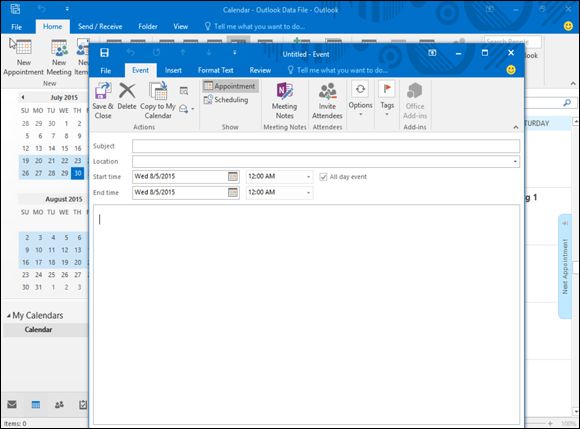Image resolution: width=580 pixels, height=429 pixels.
Task: Switch to Scheduling view in Show group
Action: (226, 99)
